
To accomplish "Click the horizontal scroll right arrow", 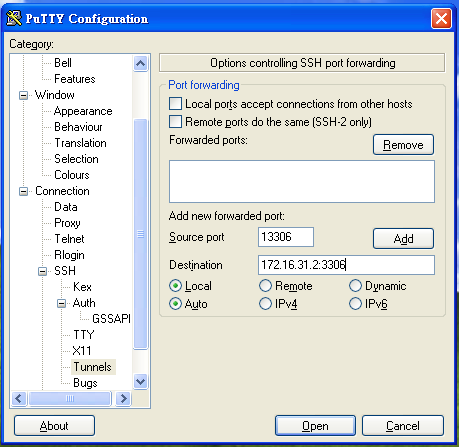I will click(x=123, y=398).
